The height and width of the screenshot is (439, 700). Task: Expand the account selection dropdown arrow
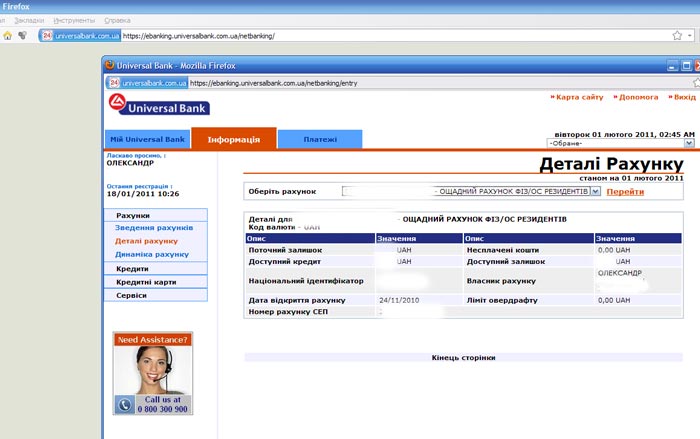(596, 191)
